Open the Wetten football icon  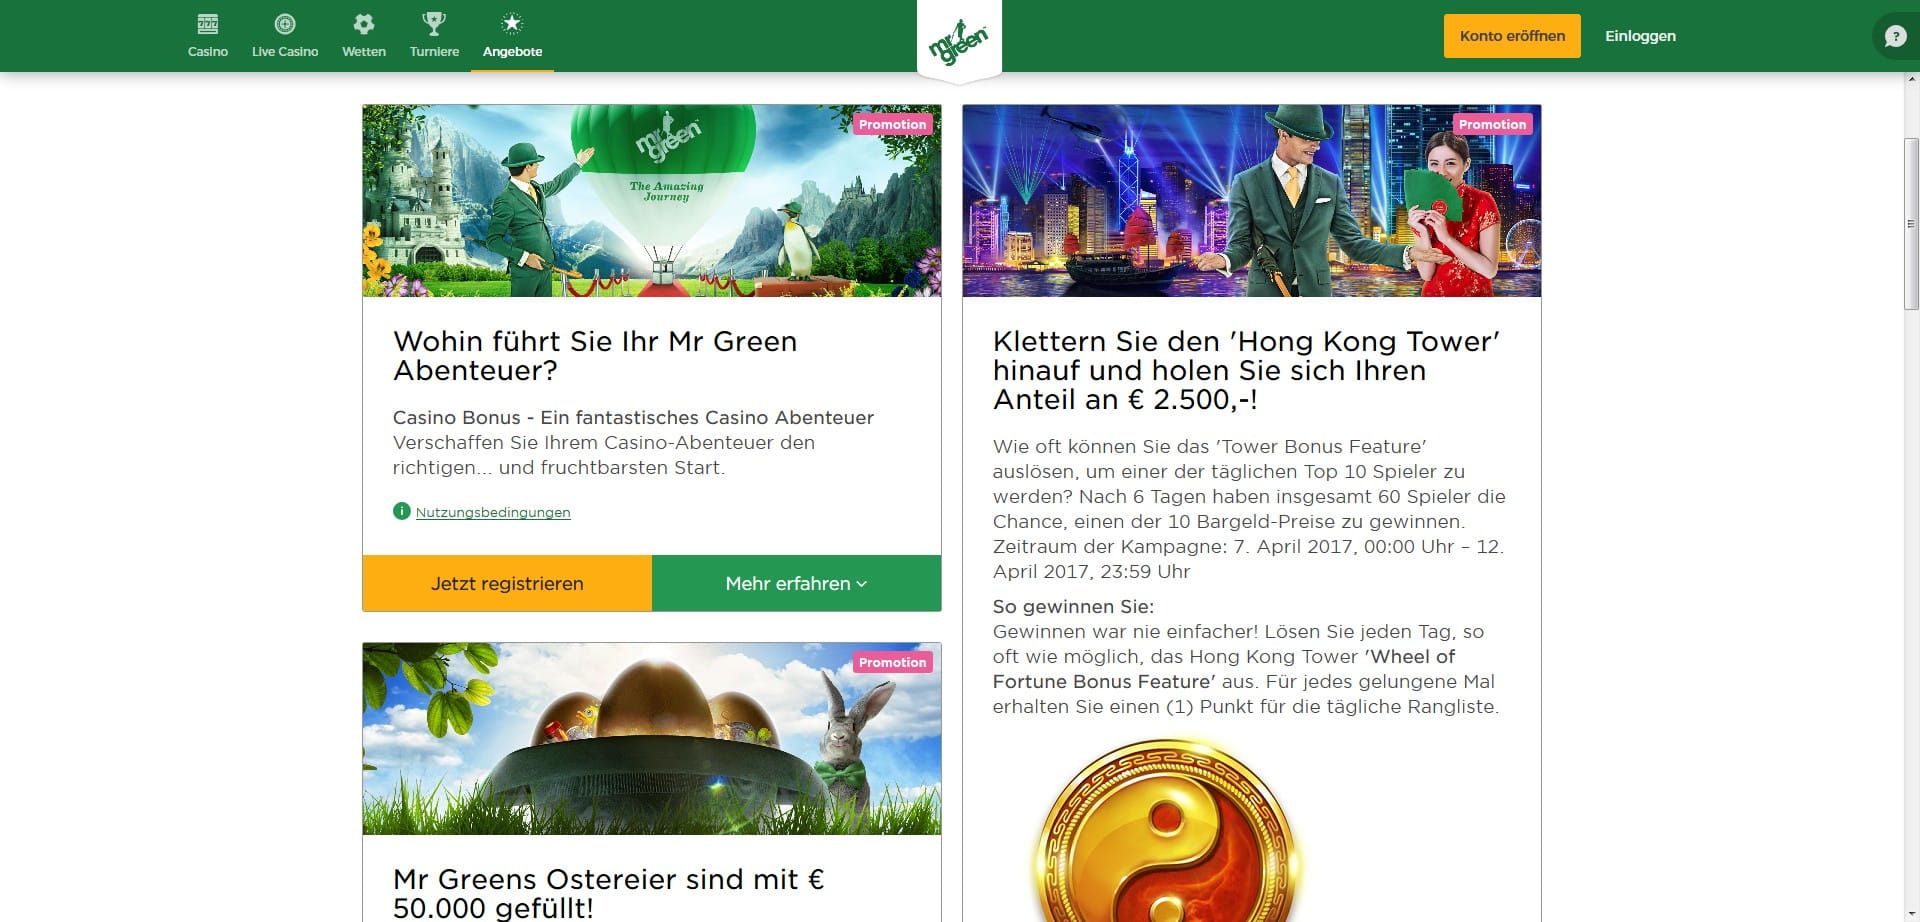(364, 25)
